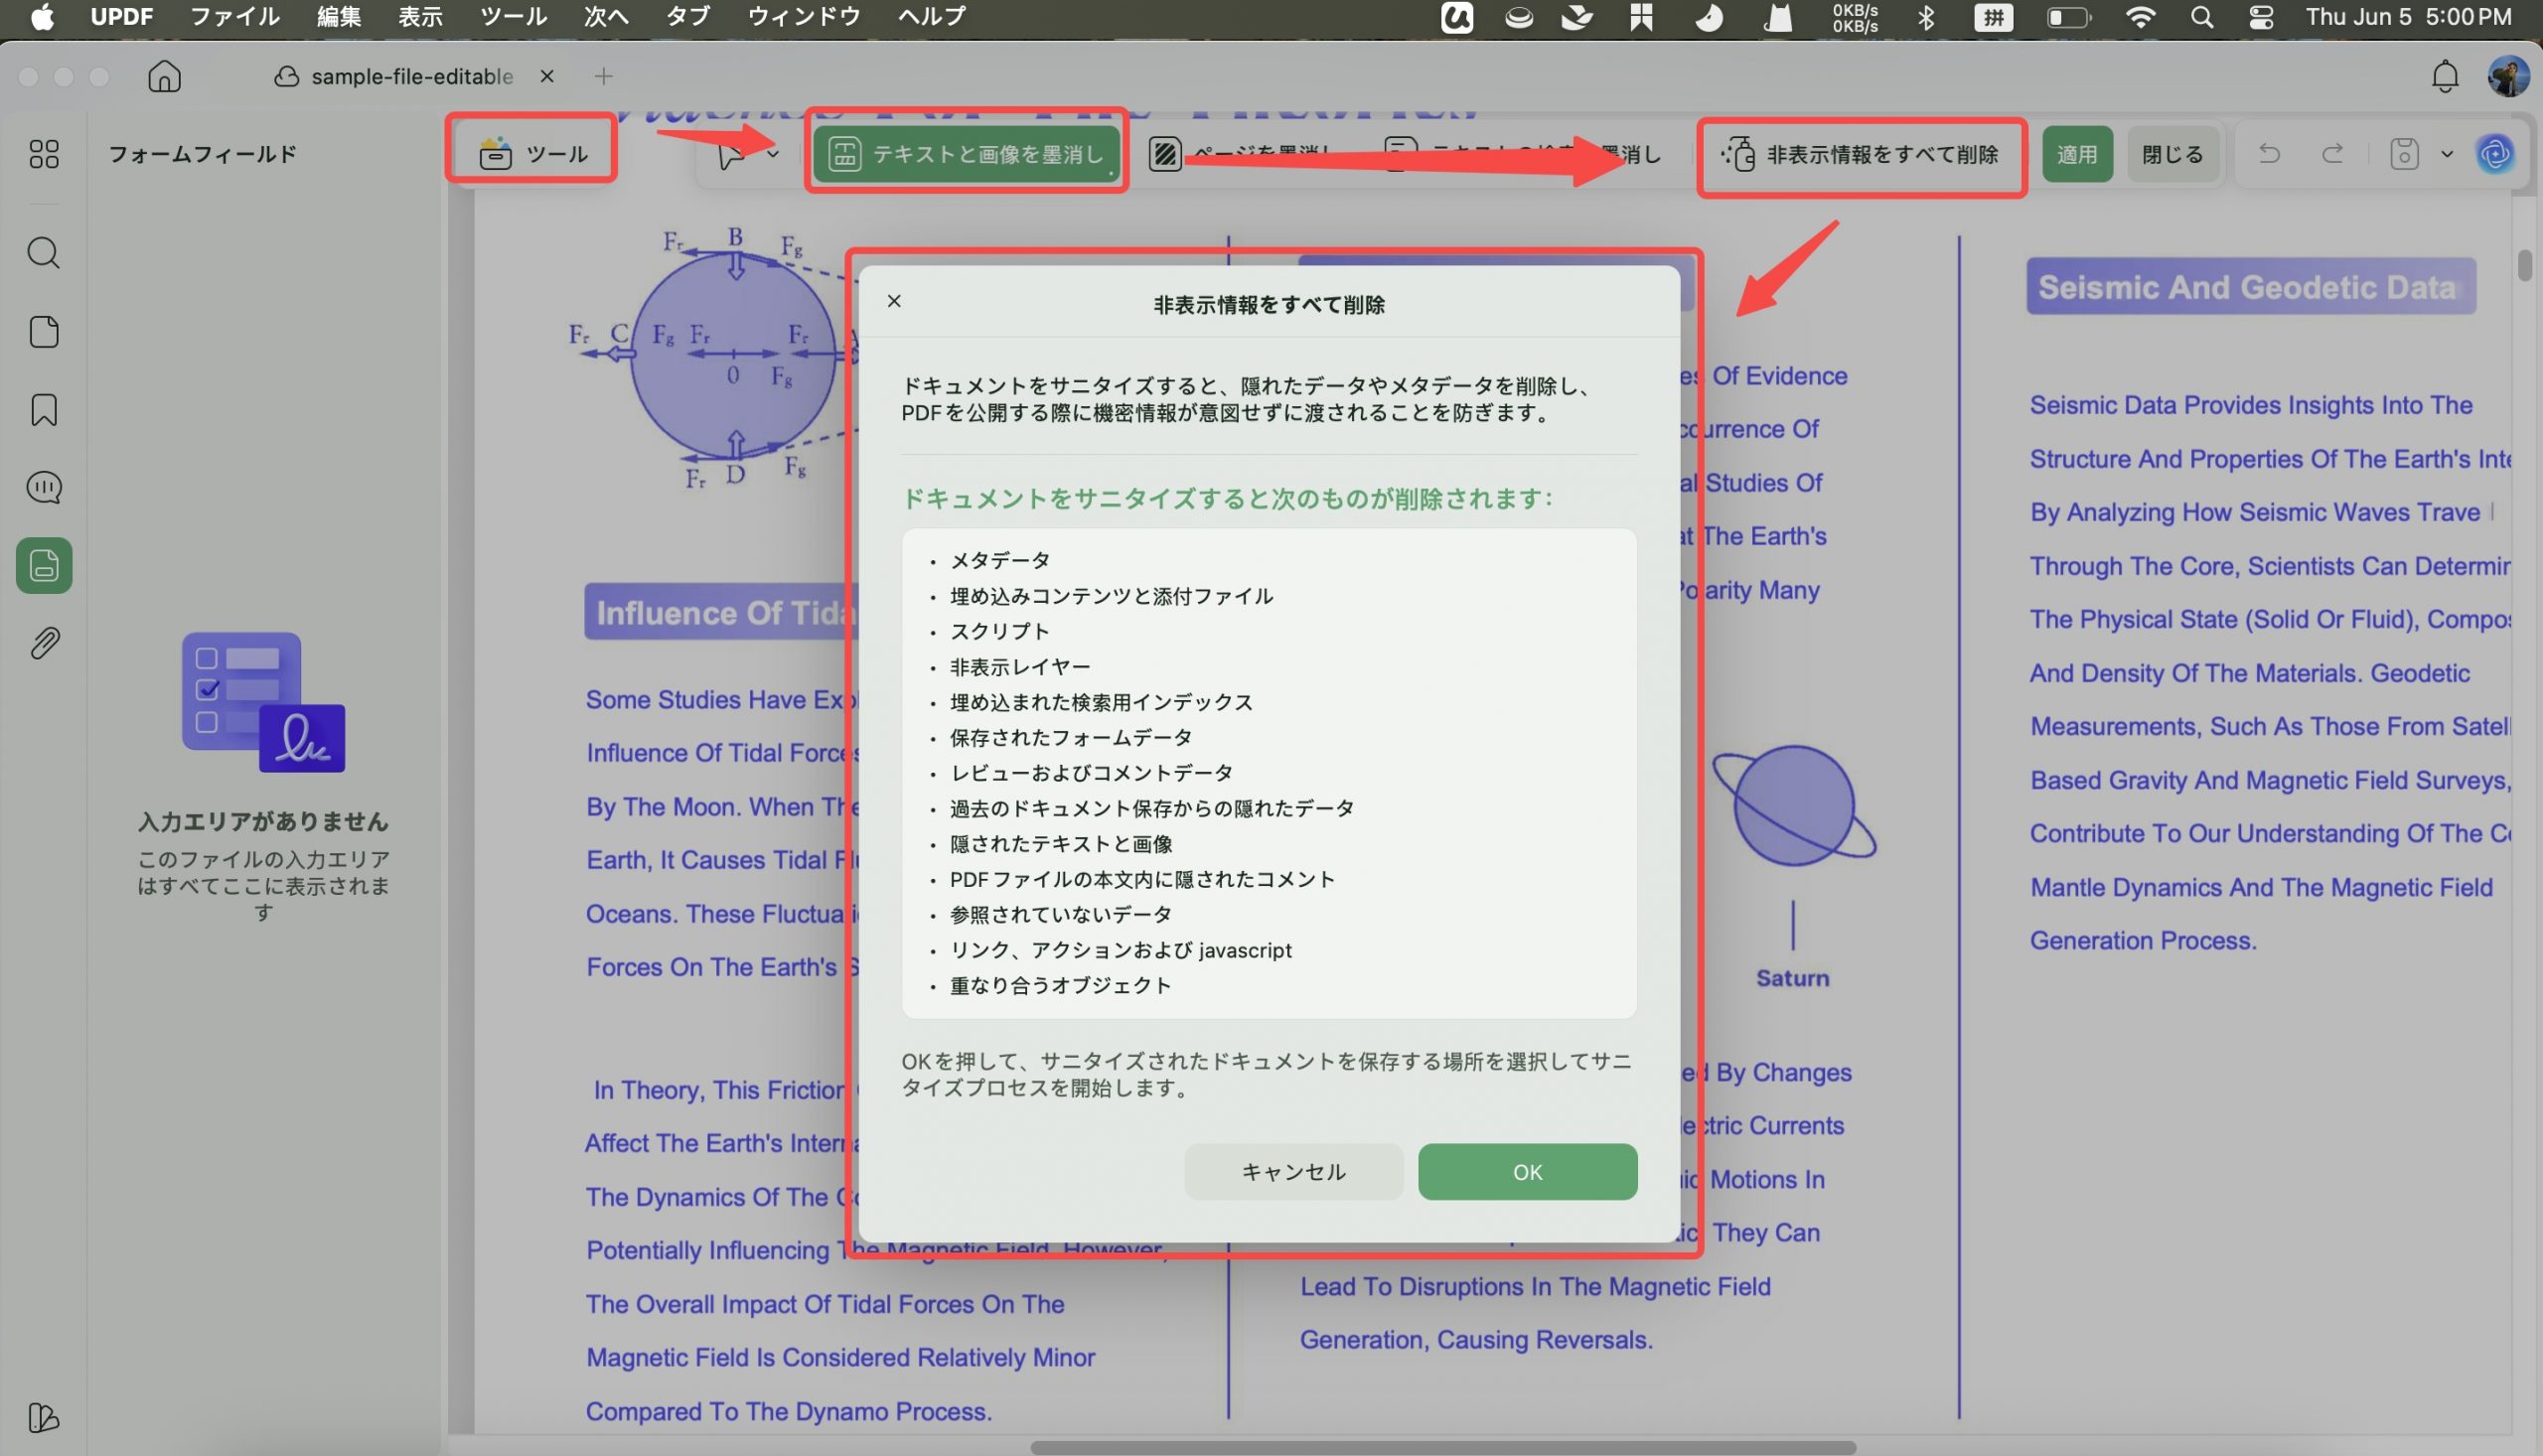Open the 表示 menu
The height and width of the screenshot is (1456, 2543).
point(420,17)
